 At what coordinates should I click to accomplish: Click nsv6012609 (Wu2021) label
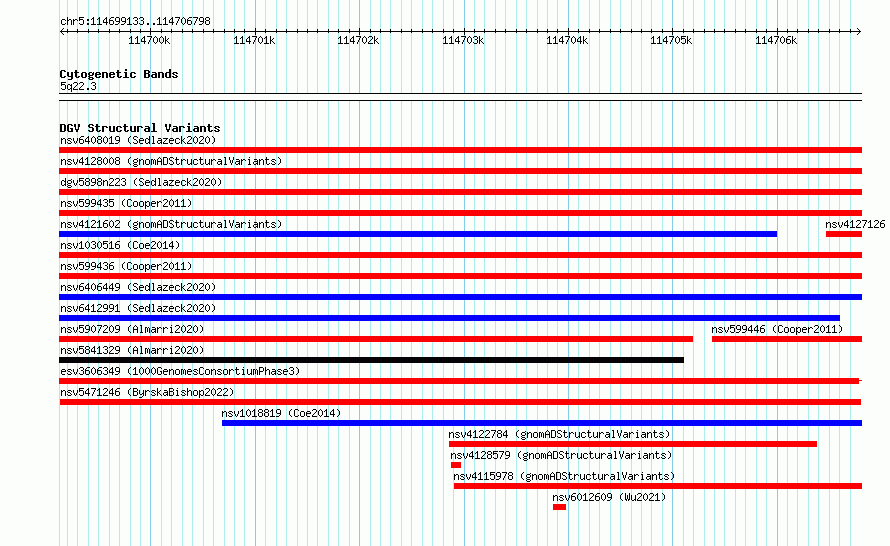(x=609, y=497)
